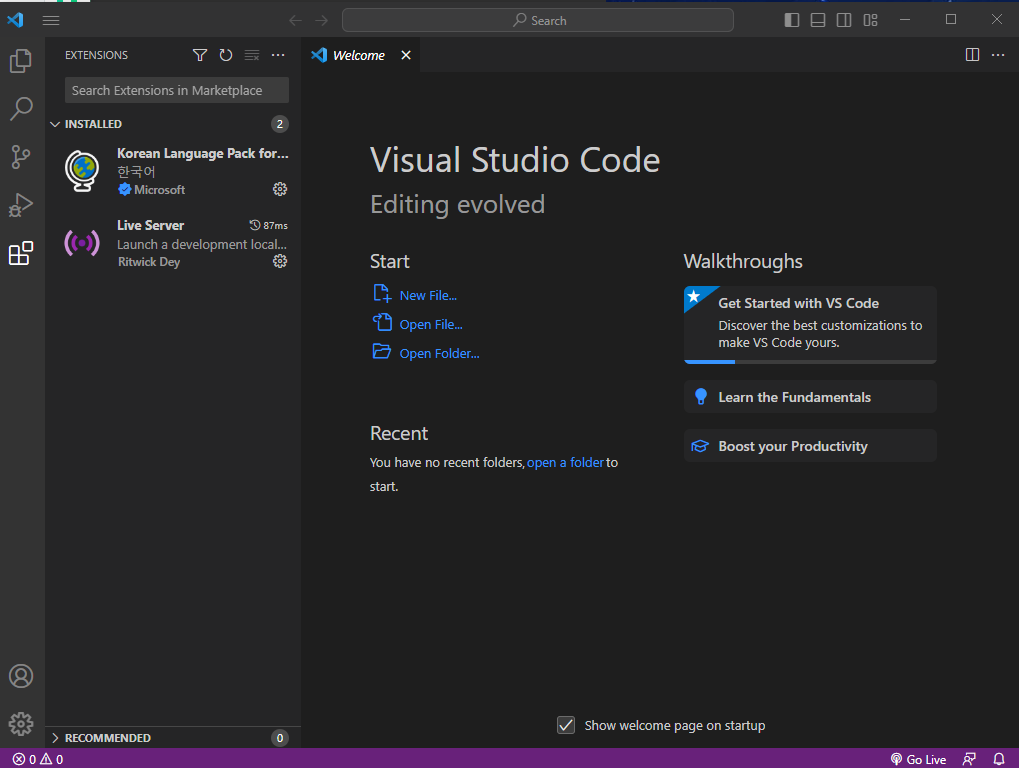
Task: Click Go Live in the status bar
Action: (x=918, y=759)
